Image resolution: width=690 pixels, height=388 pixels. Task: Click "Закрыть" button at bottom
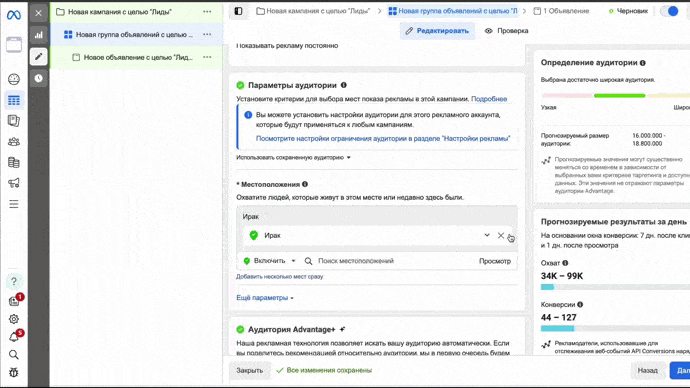pos(250,370)
